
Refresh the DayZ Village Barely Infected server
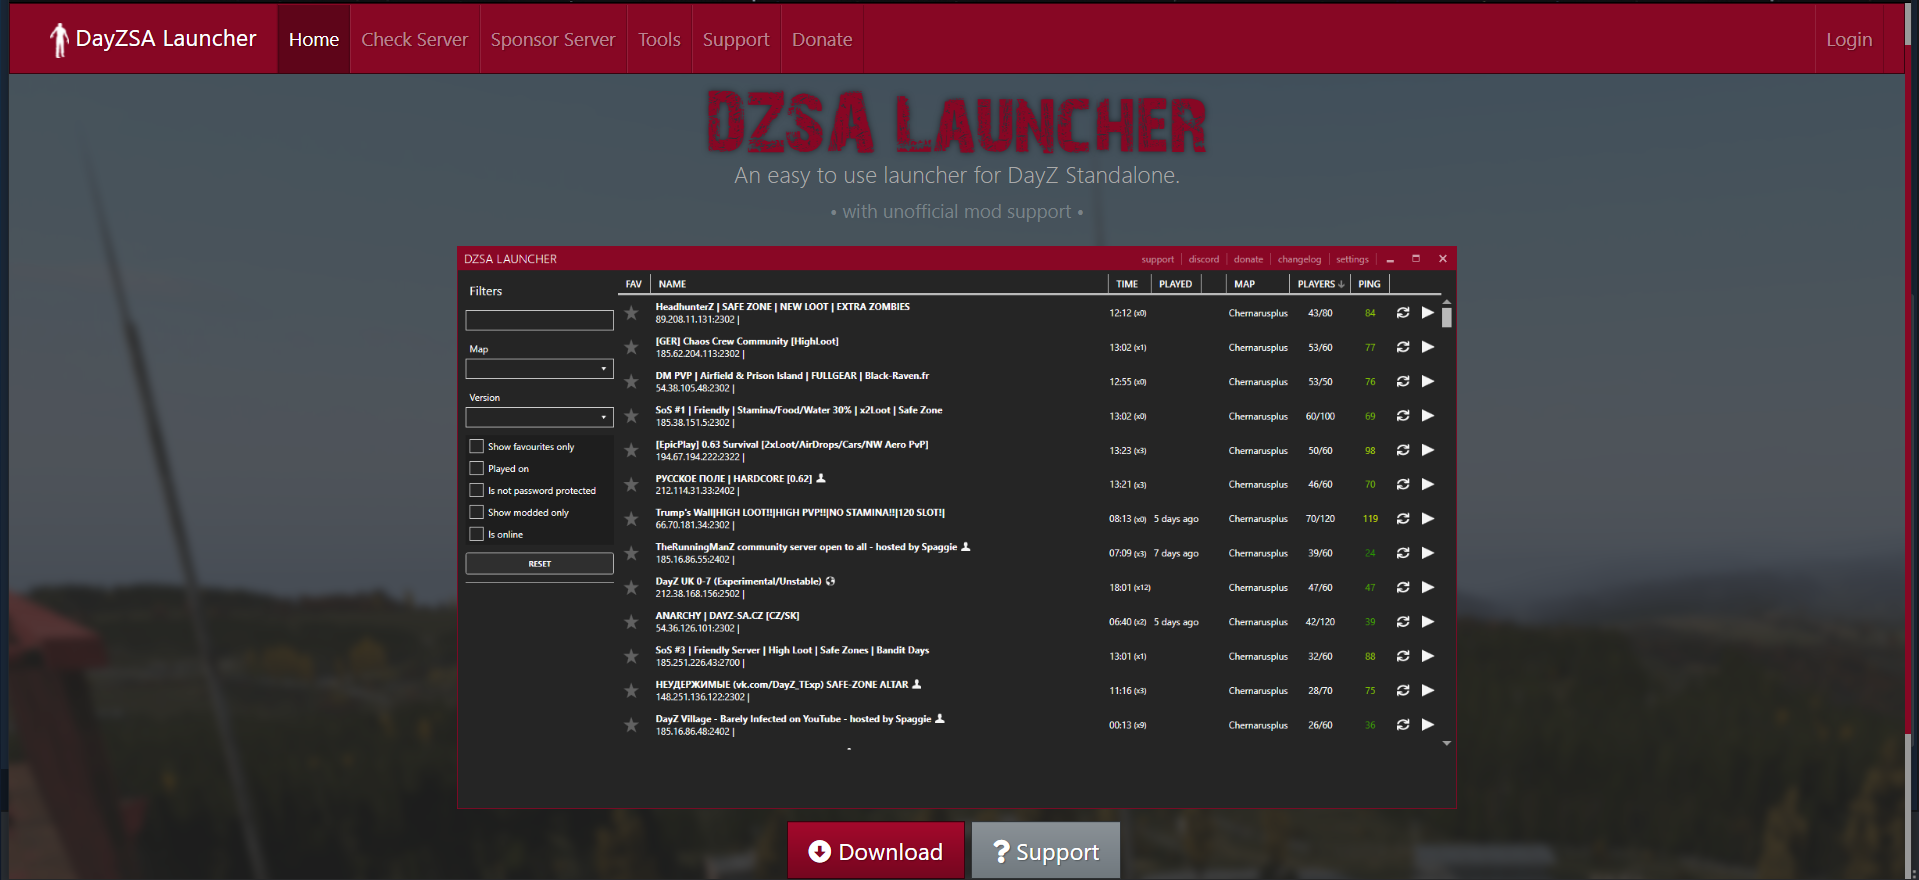click(x=1403, y=725)
